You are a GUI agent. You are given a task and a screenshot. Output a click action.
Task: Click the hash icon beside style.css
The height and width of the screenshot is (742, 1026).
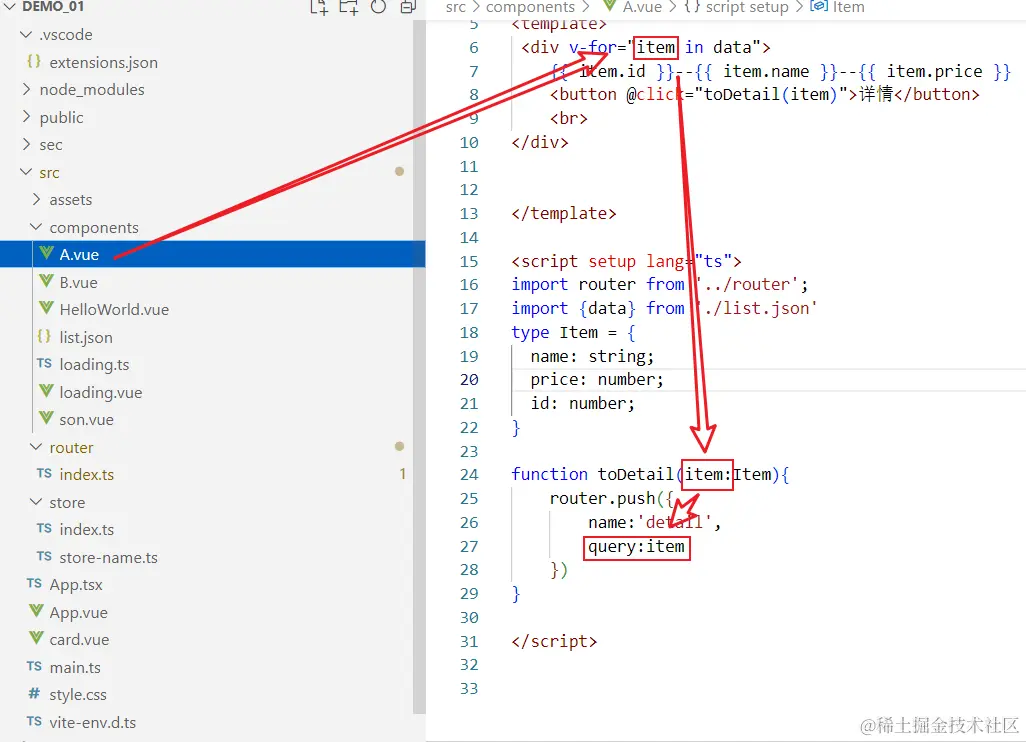(x=34, y=694)
